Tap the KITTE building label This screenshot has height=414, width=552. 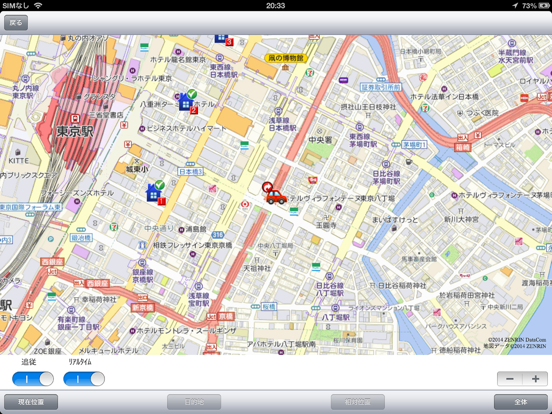(19, 161)
